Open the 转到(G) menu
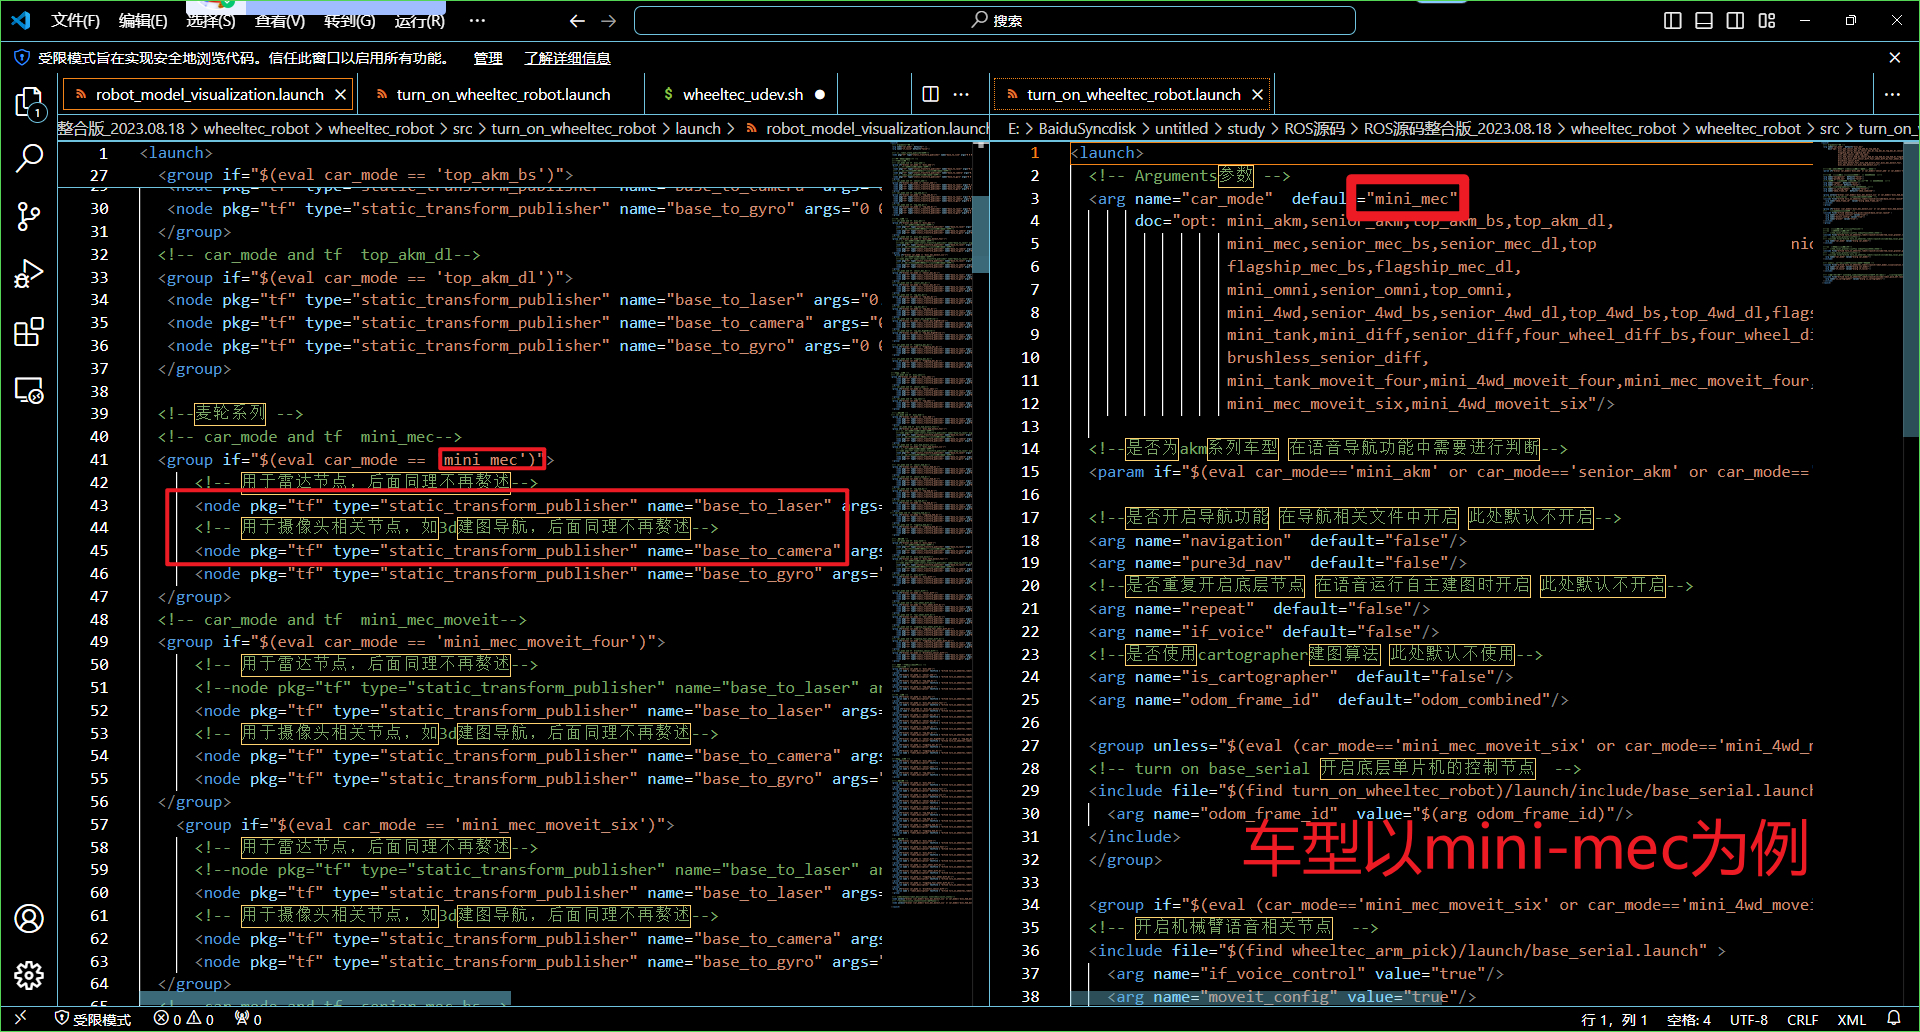 [x=349, y=20]
